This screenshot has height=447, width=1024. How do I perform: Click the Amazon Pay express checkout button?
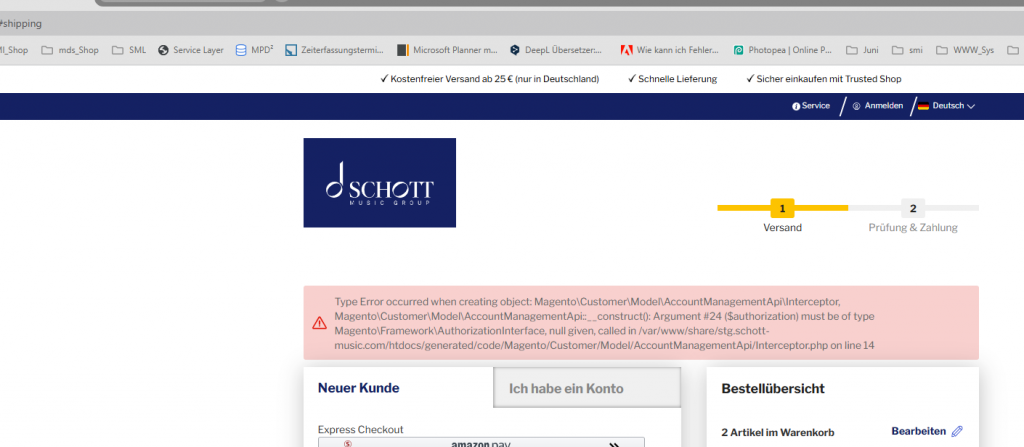pyautogui.click(x=481, y=442)
